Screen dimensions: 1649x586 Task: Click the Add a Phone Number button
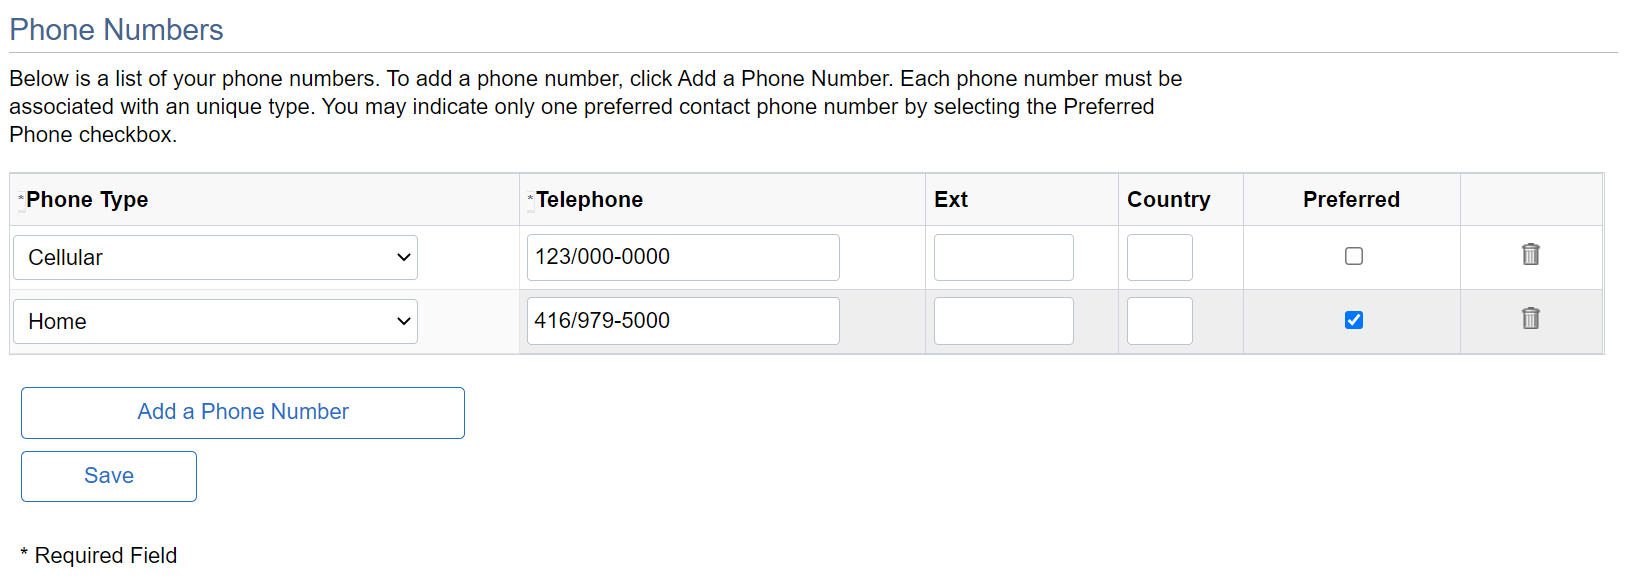point(243,413)
